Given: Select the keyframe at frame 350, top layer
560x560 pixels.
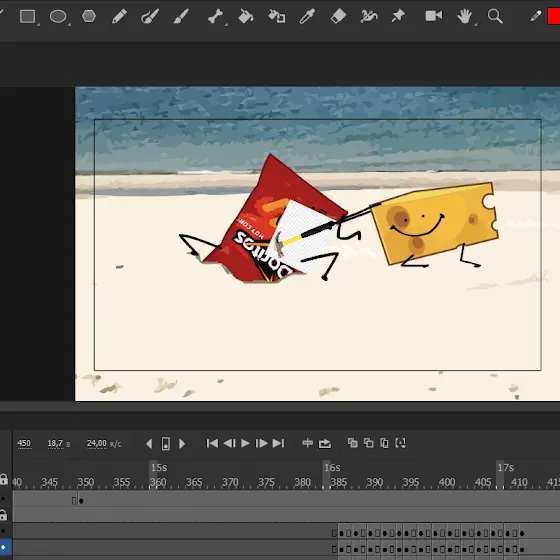Looking at the screenshot, I should point(81,501).
